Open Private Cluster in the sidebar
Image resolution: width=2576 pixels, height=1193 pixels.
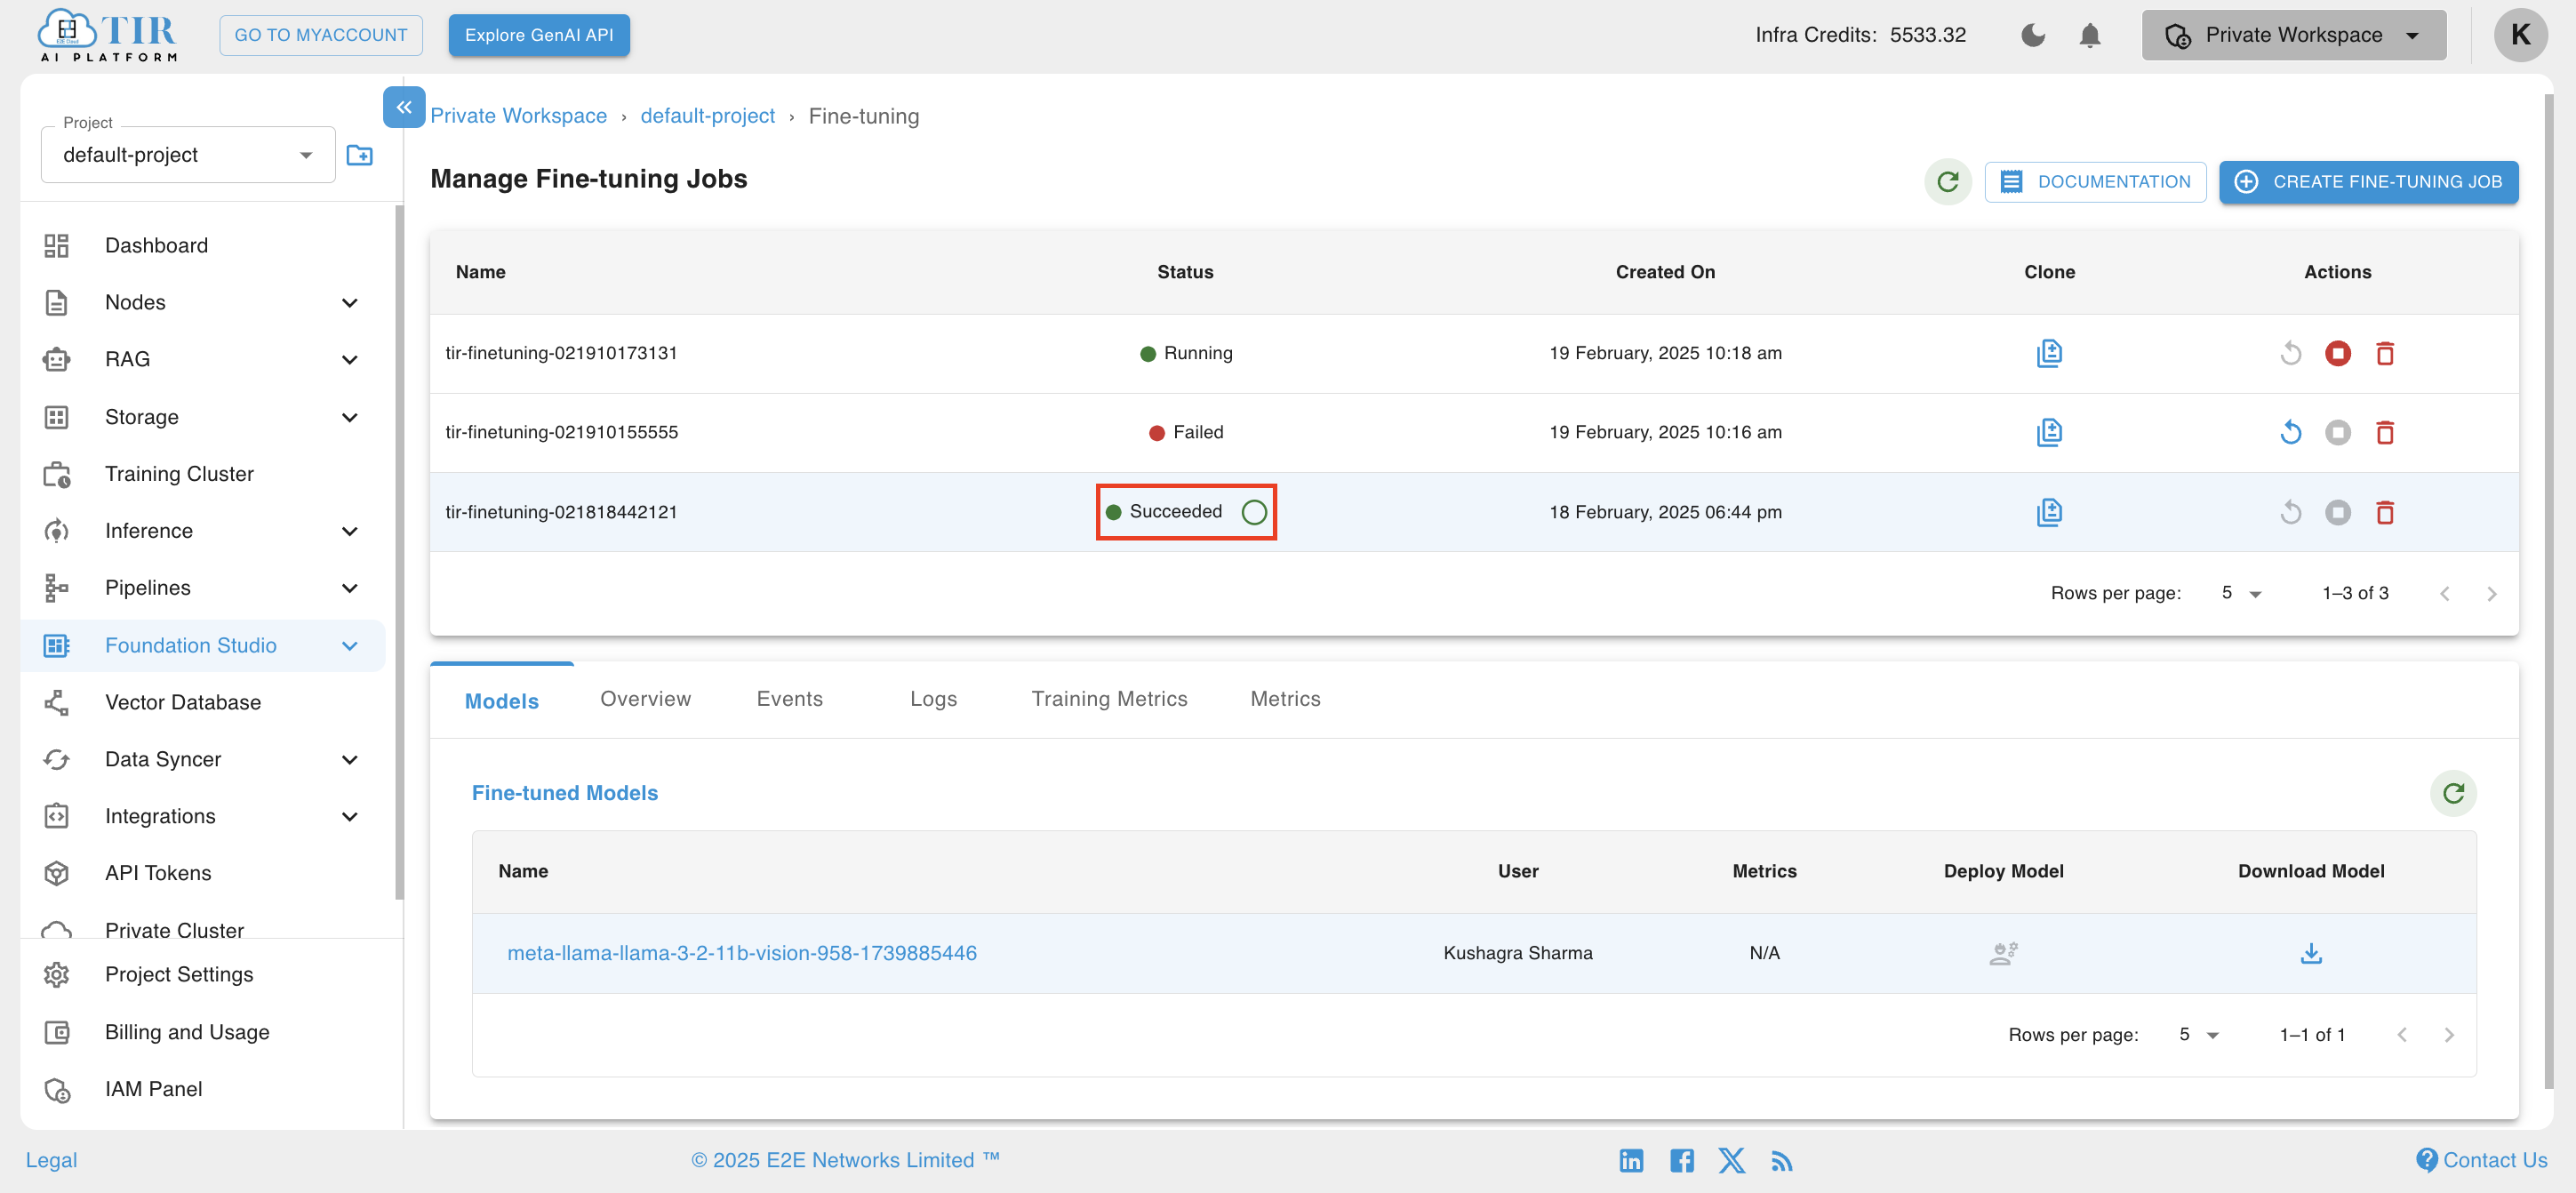coord(202,927)
